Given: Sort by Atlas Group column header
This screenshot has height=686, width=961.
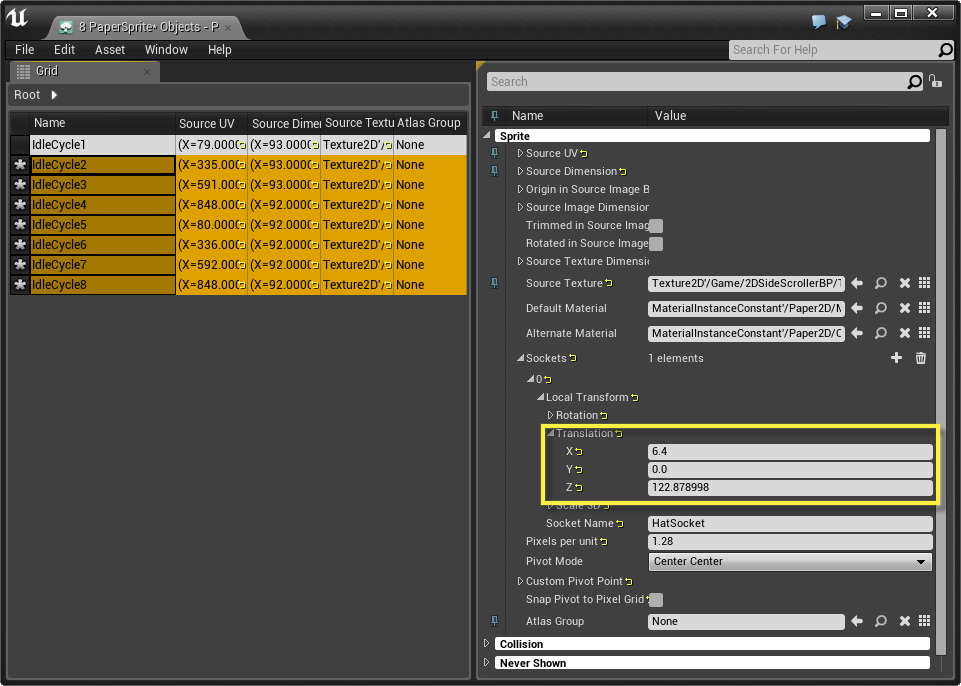Looking at the screenshot, I should pyautogui.click(x=429, y=123).
